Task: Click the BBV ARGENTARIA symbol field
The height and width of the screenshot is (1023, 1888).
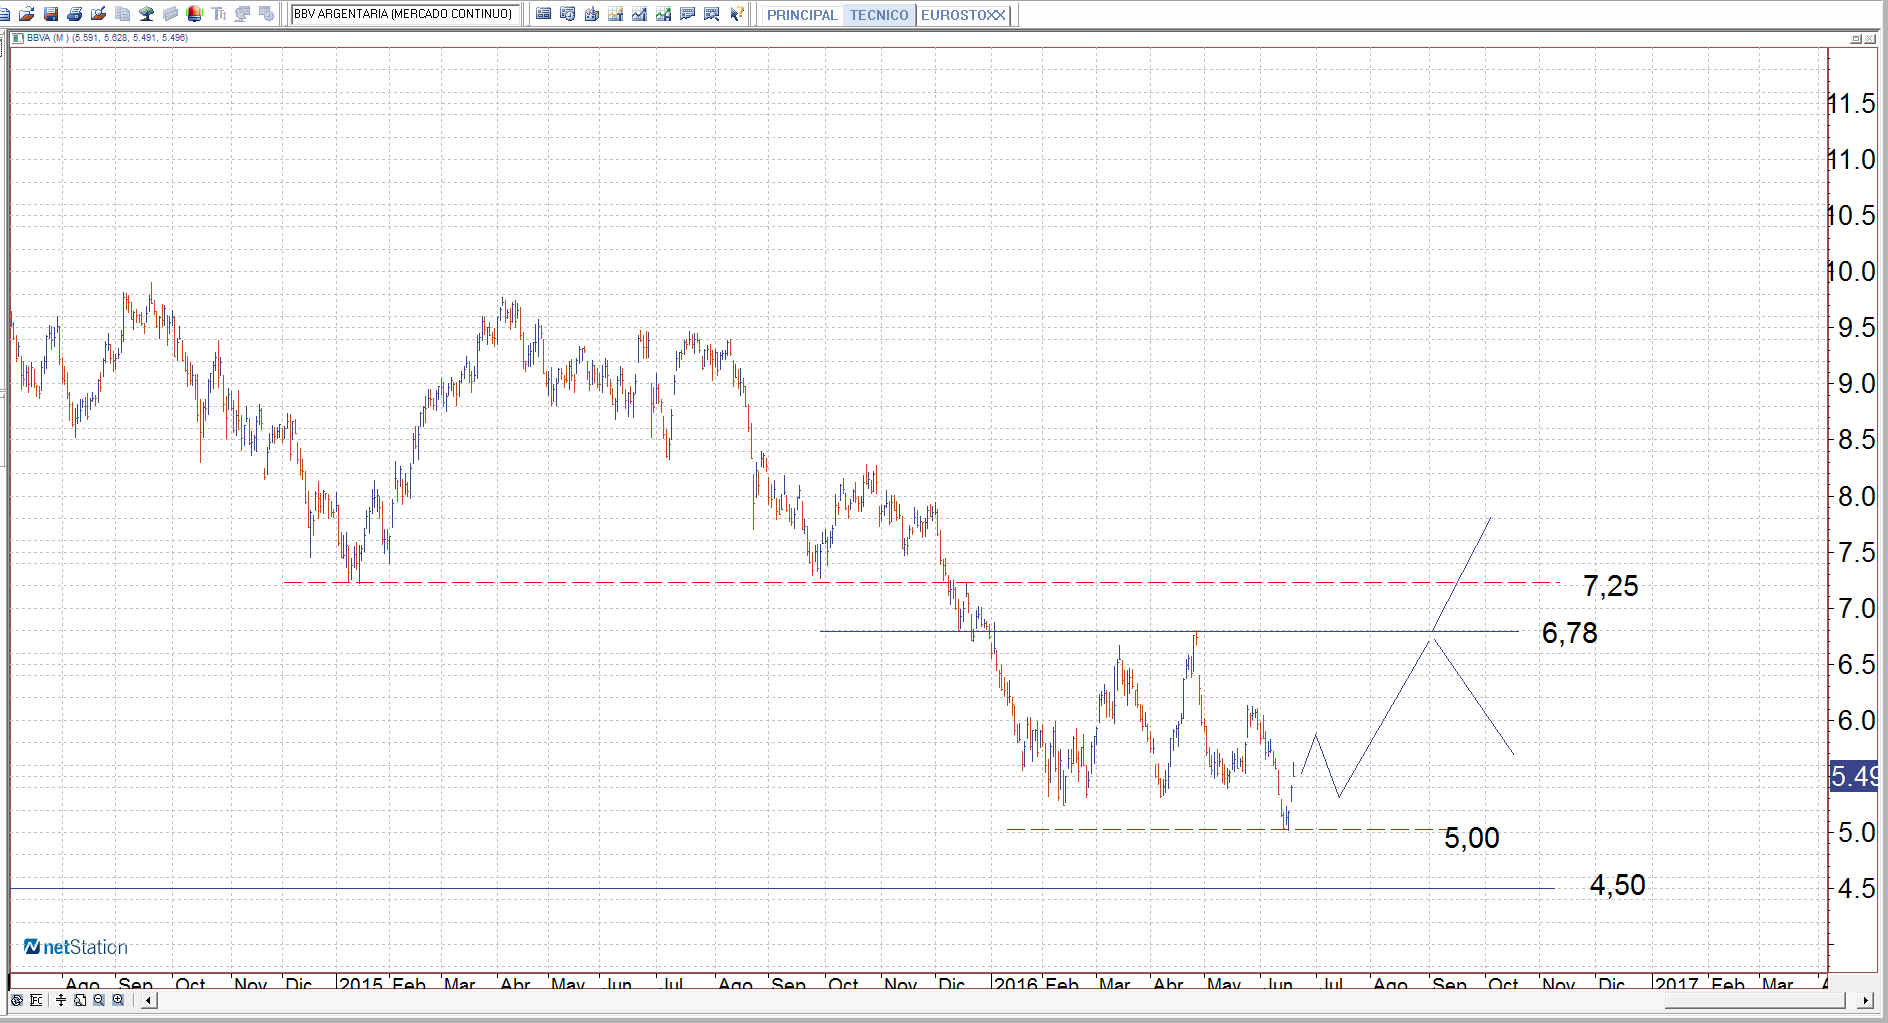Action: (x=403, y=14)
